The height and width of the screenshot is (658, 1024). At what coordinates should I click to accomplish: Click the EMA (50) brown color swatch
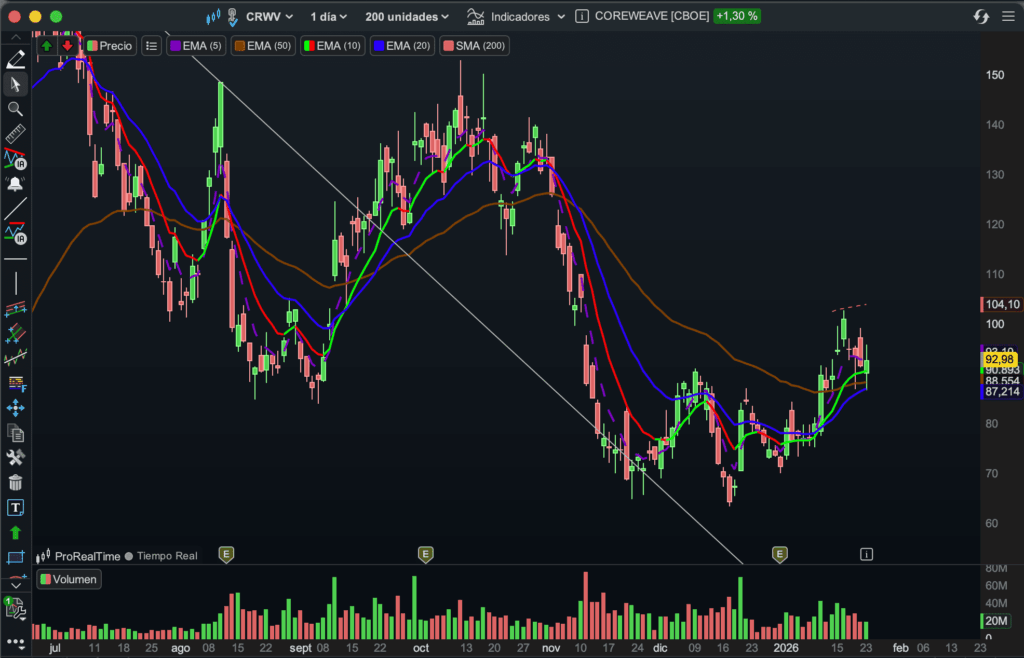click(241, 46)
